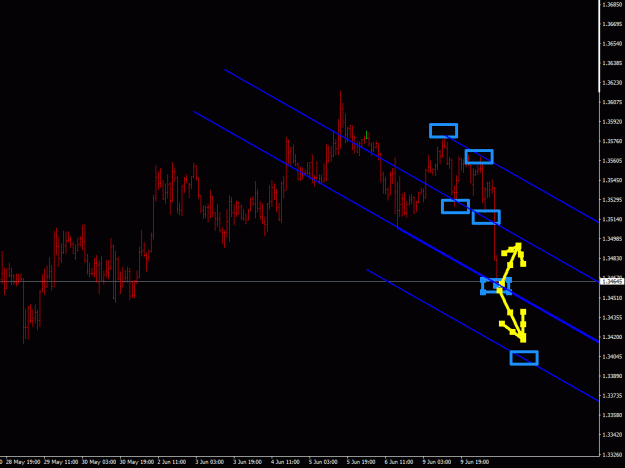Viewport: 625px width, 468px height.
Task: Select the 1.35295 price level
Action: (x=613, y=200)
